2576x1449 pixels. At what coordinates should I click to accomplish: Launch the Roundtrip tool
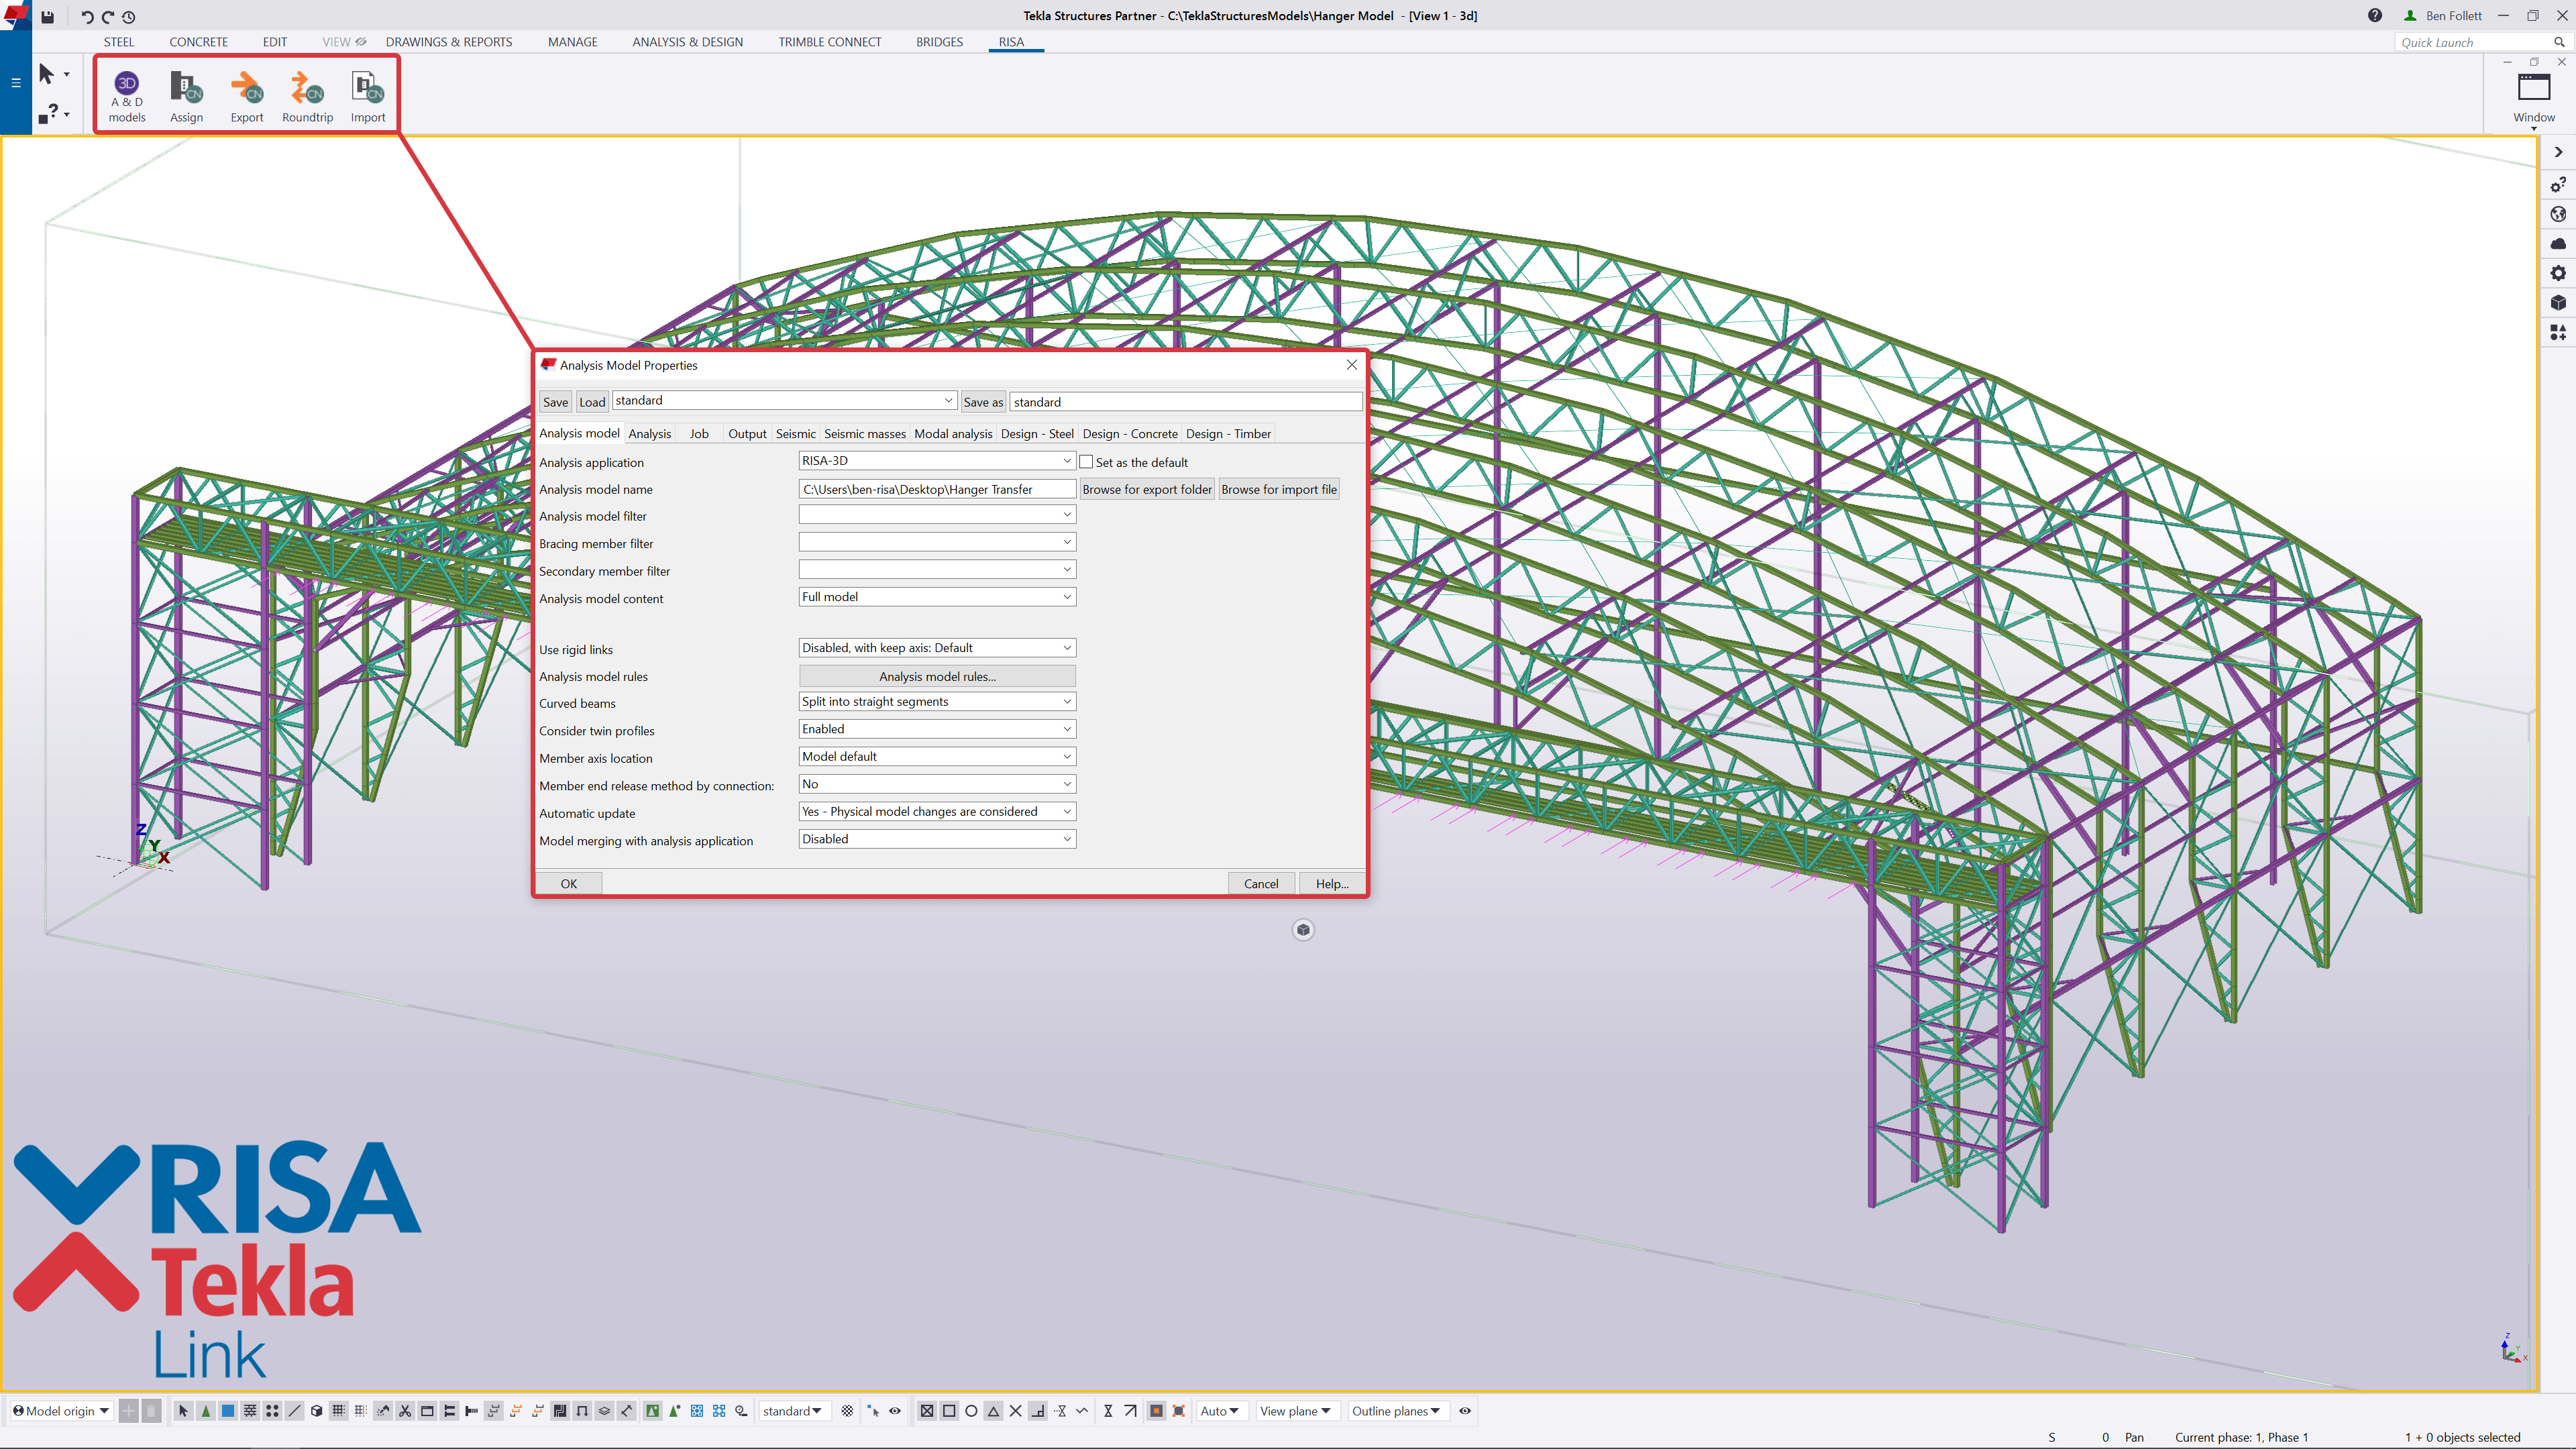click(307, 96)
